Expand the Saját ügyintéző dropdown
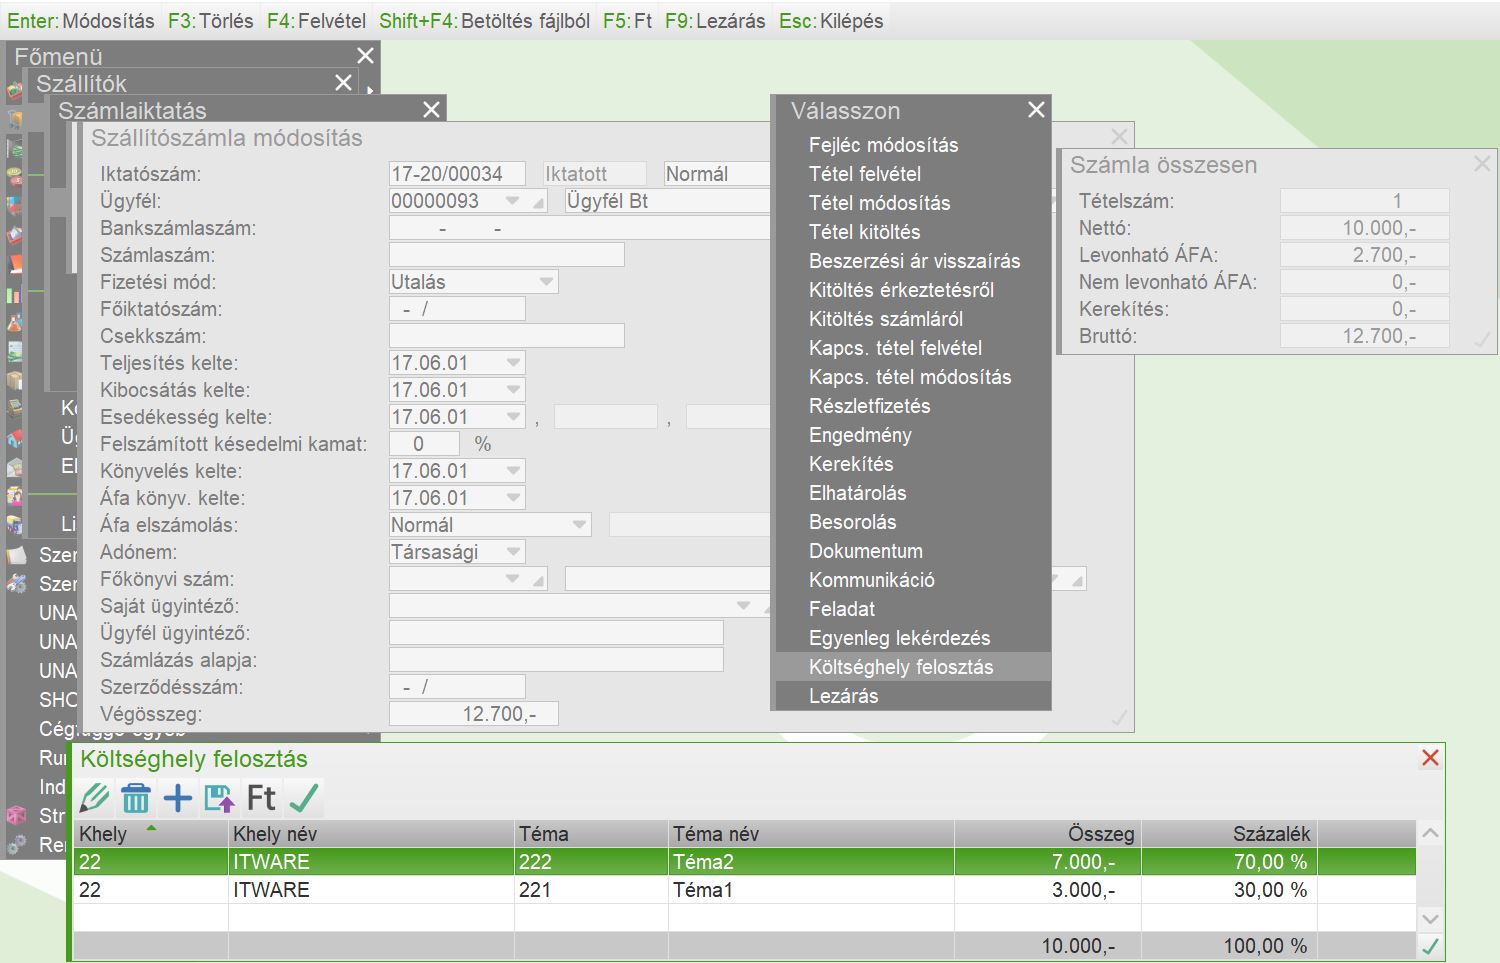The image size is (1500, 963). 743,606
